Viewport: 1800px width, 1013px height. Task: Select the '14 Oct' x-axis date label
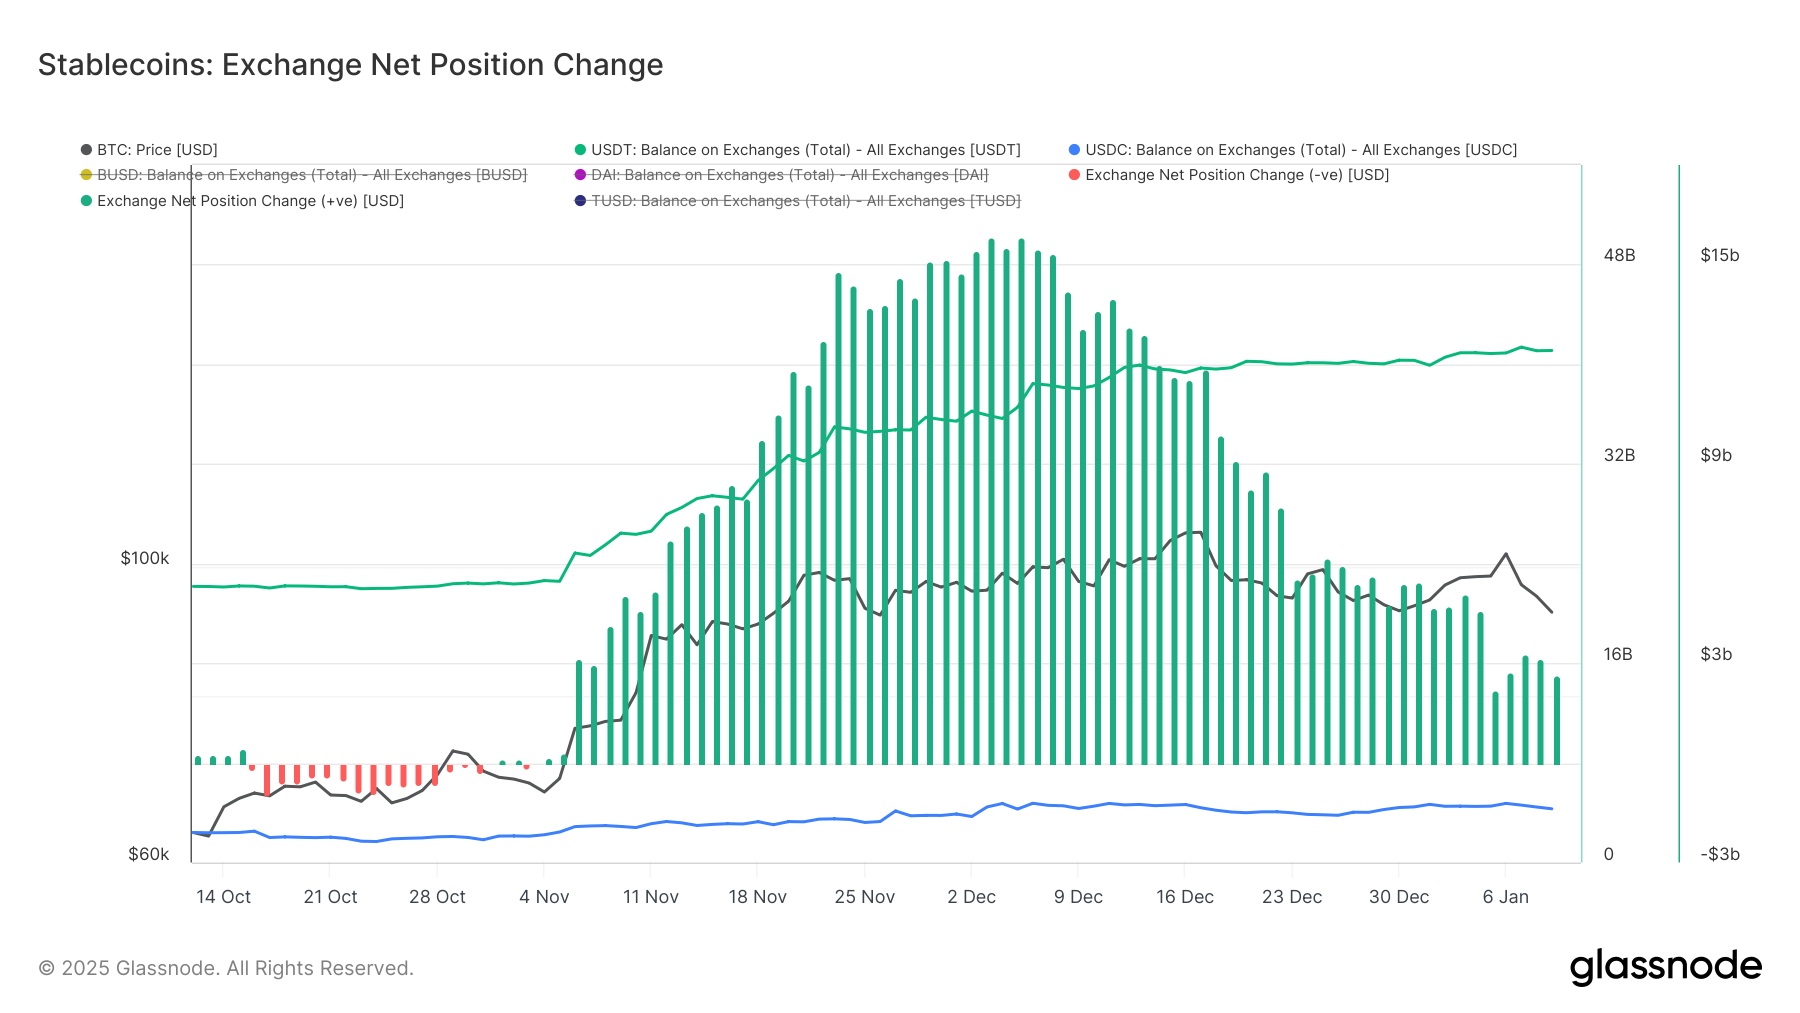223,897
